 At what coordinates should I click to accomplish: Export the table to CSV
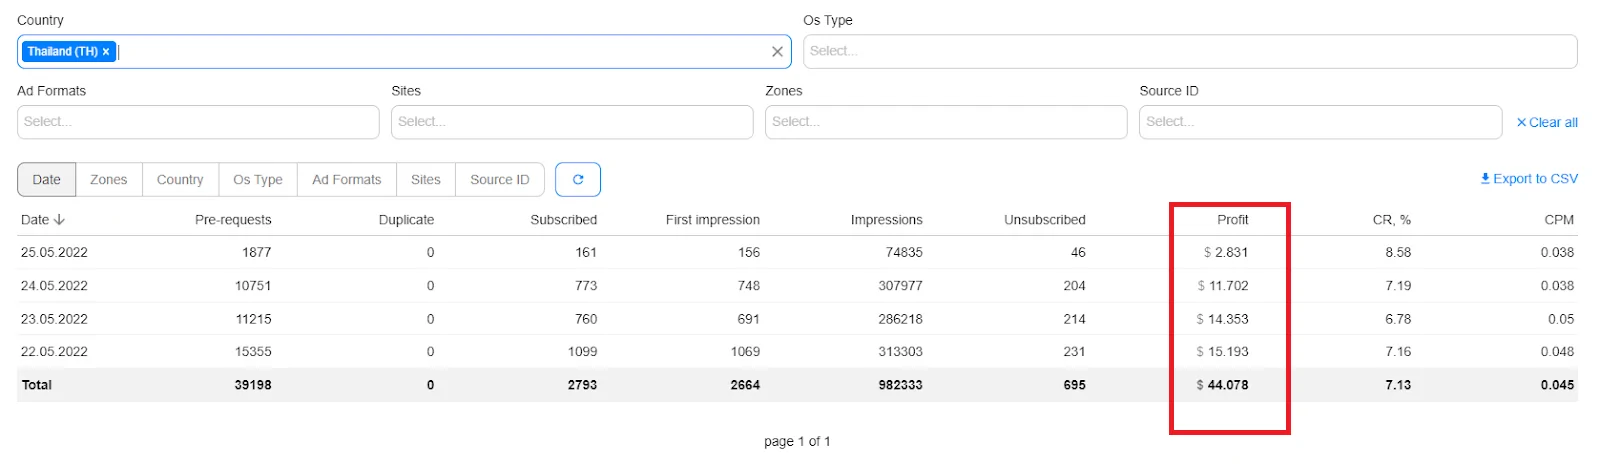[x=1529, y=179]
